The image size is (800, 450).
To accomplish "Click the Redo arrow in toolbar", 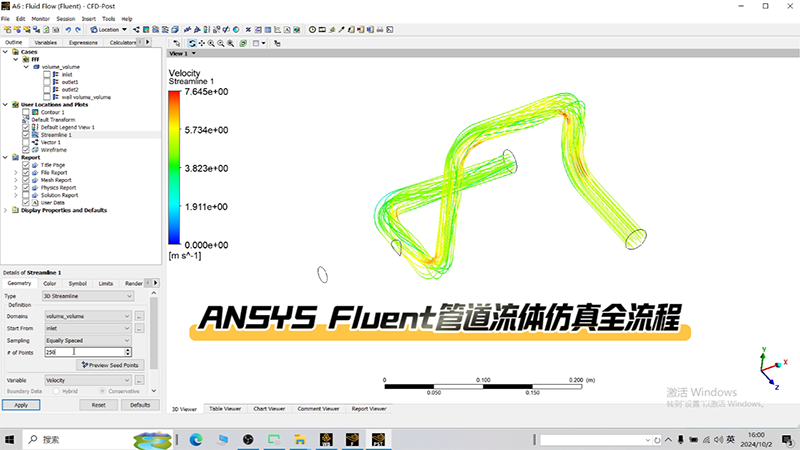I will [x=78, y=30].
